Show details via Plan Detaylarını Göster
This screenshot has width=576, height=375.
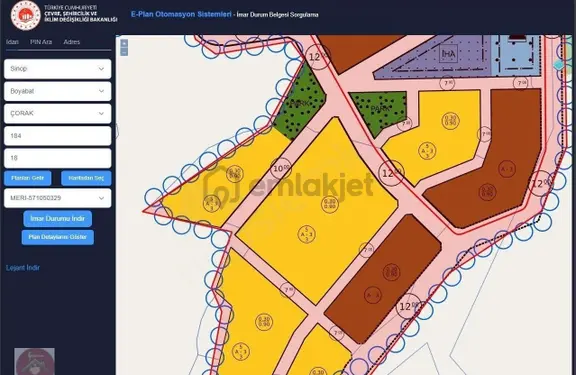(x=58, y=237)
